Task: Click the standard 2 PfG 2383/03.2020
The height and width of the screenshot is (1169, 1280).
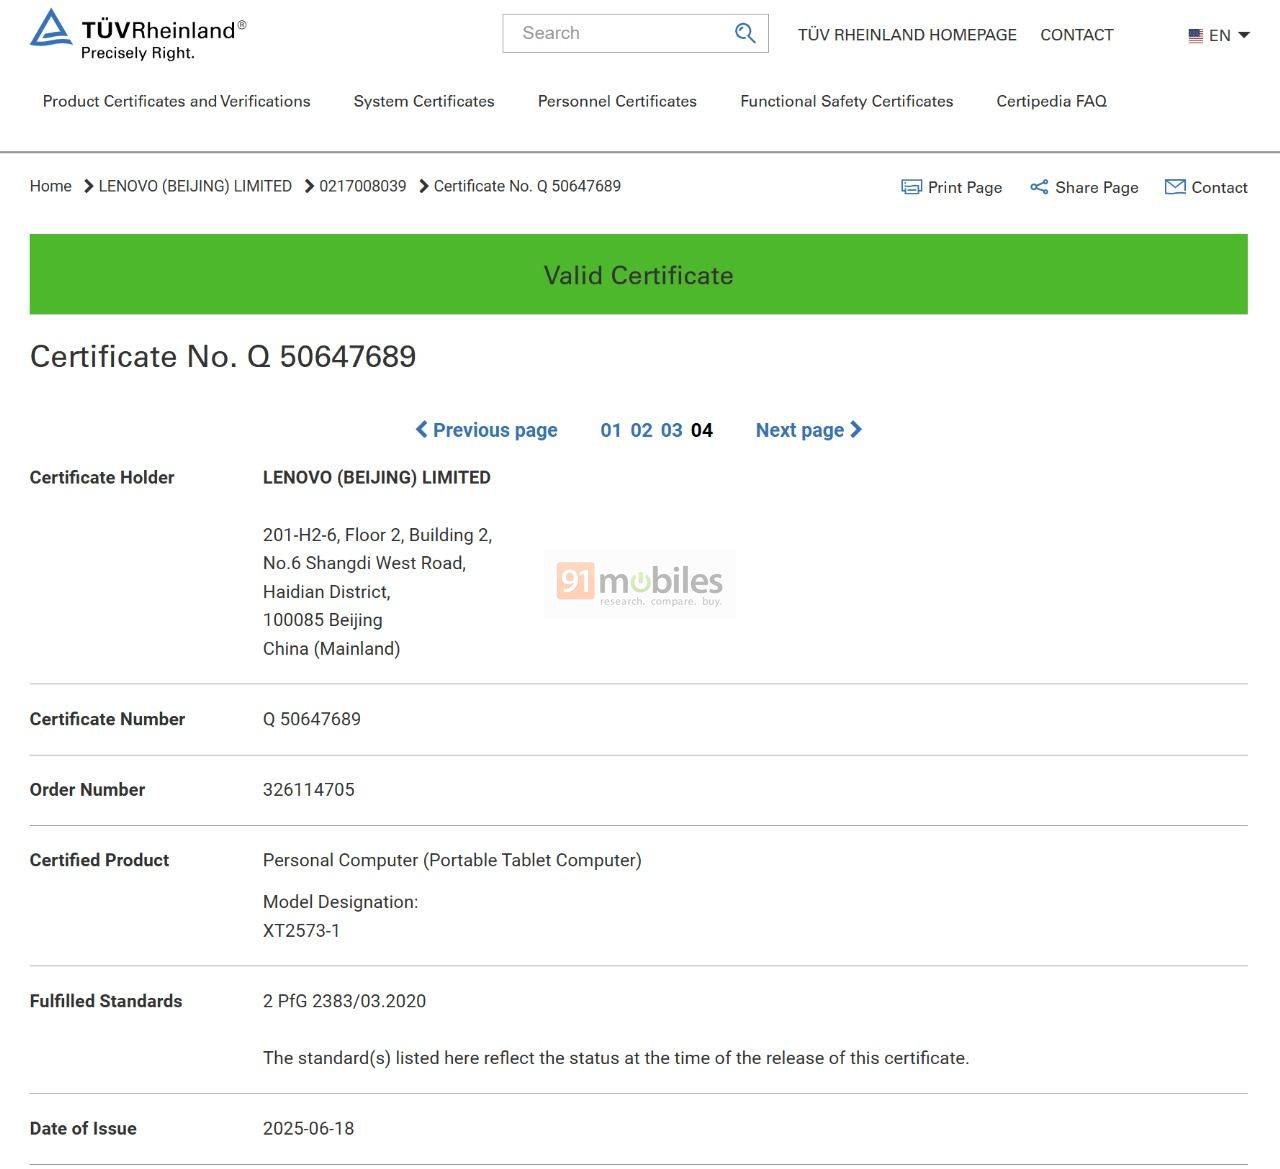Action: pos(344,1001)
